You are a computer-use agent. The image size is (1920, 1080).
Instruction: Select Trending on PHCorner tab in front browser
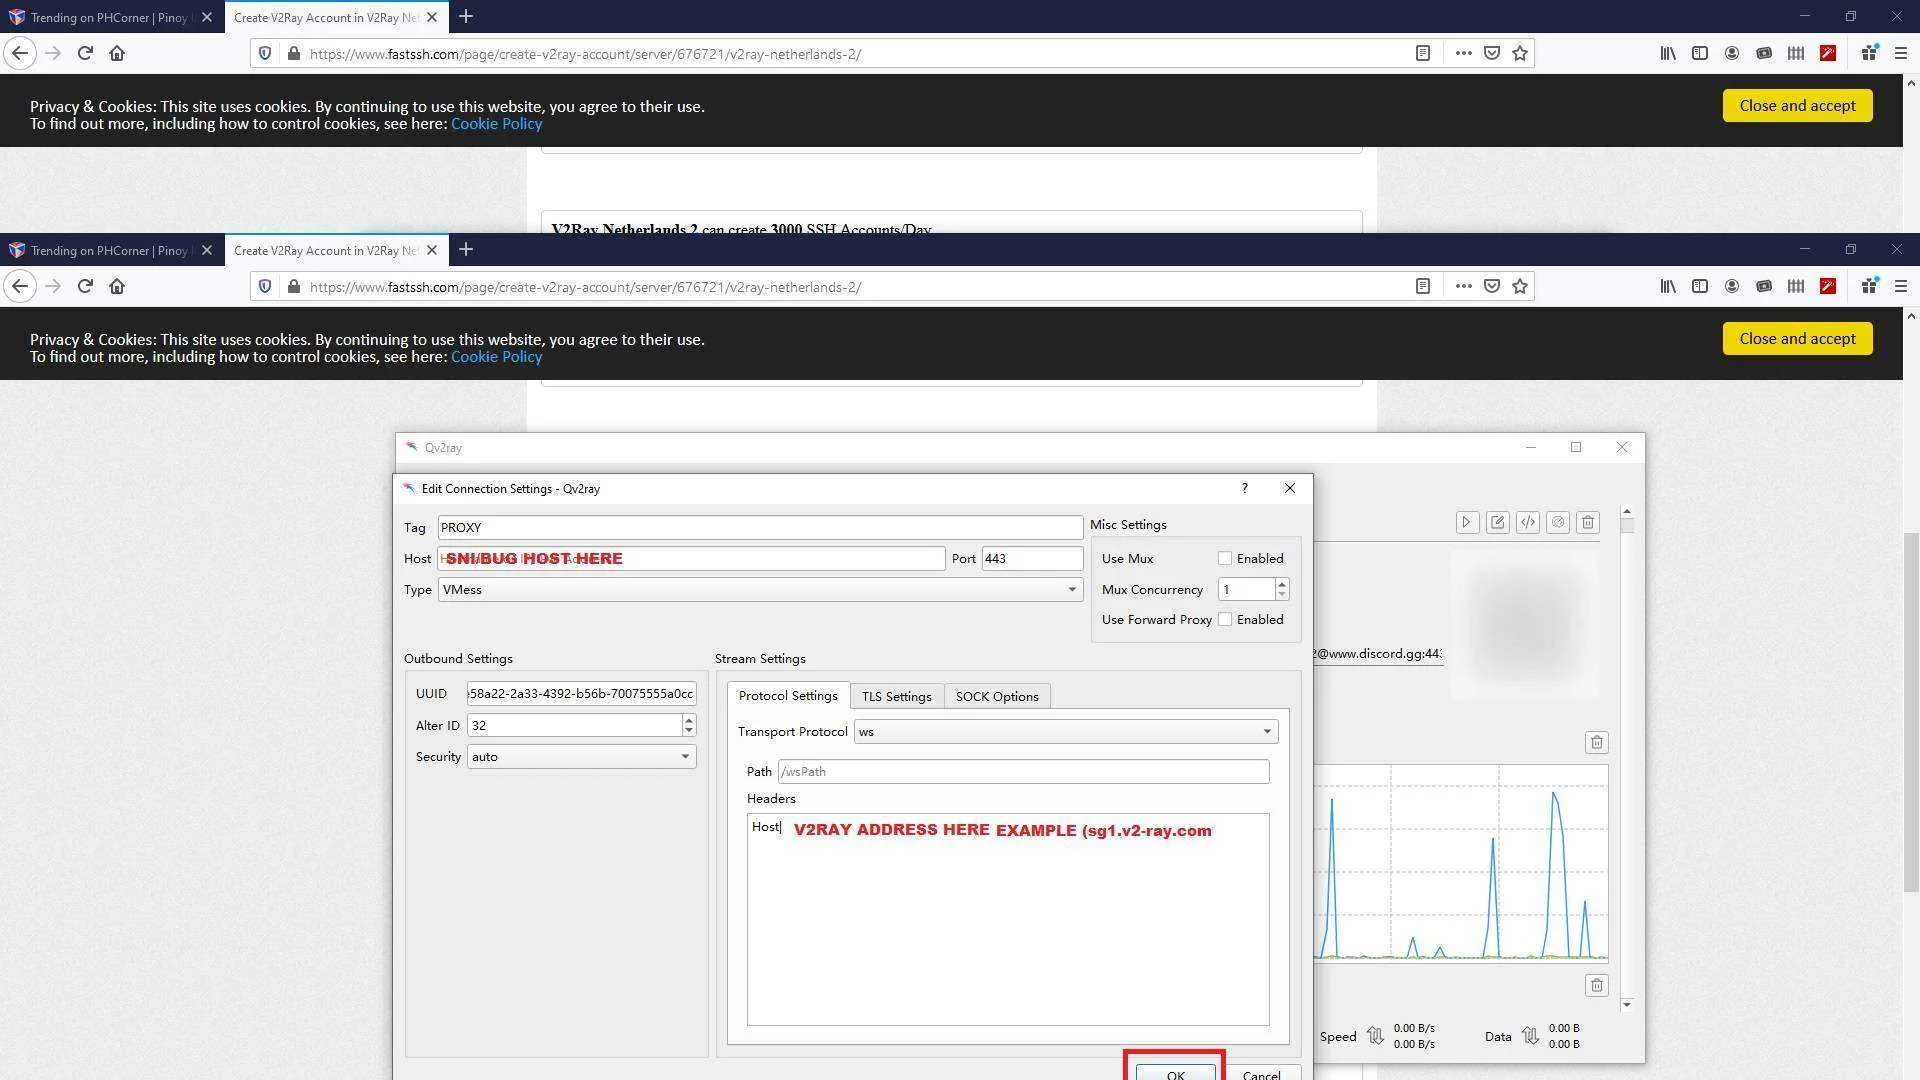pyautogui.click(x=108, y=250)
